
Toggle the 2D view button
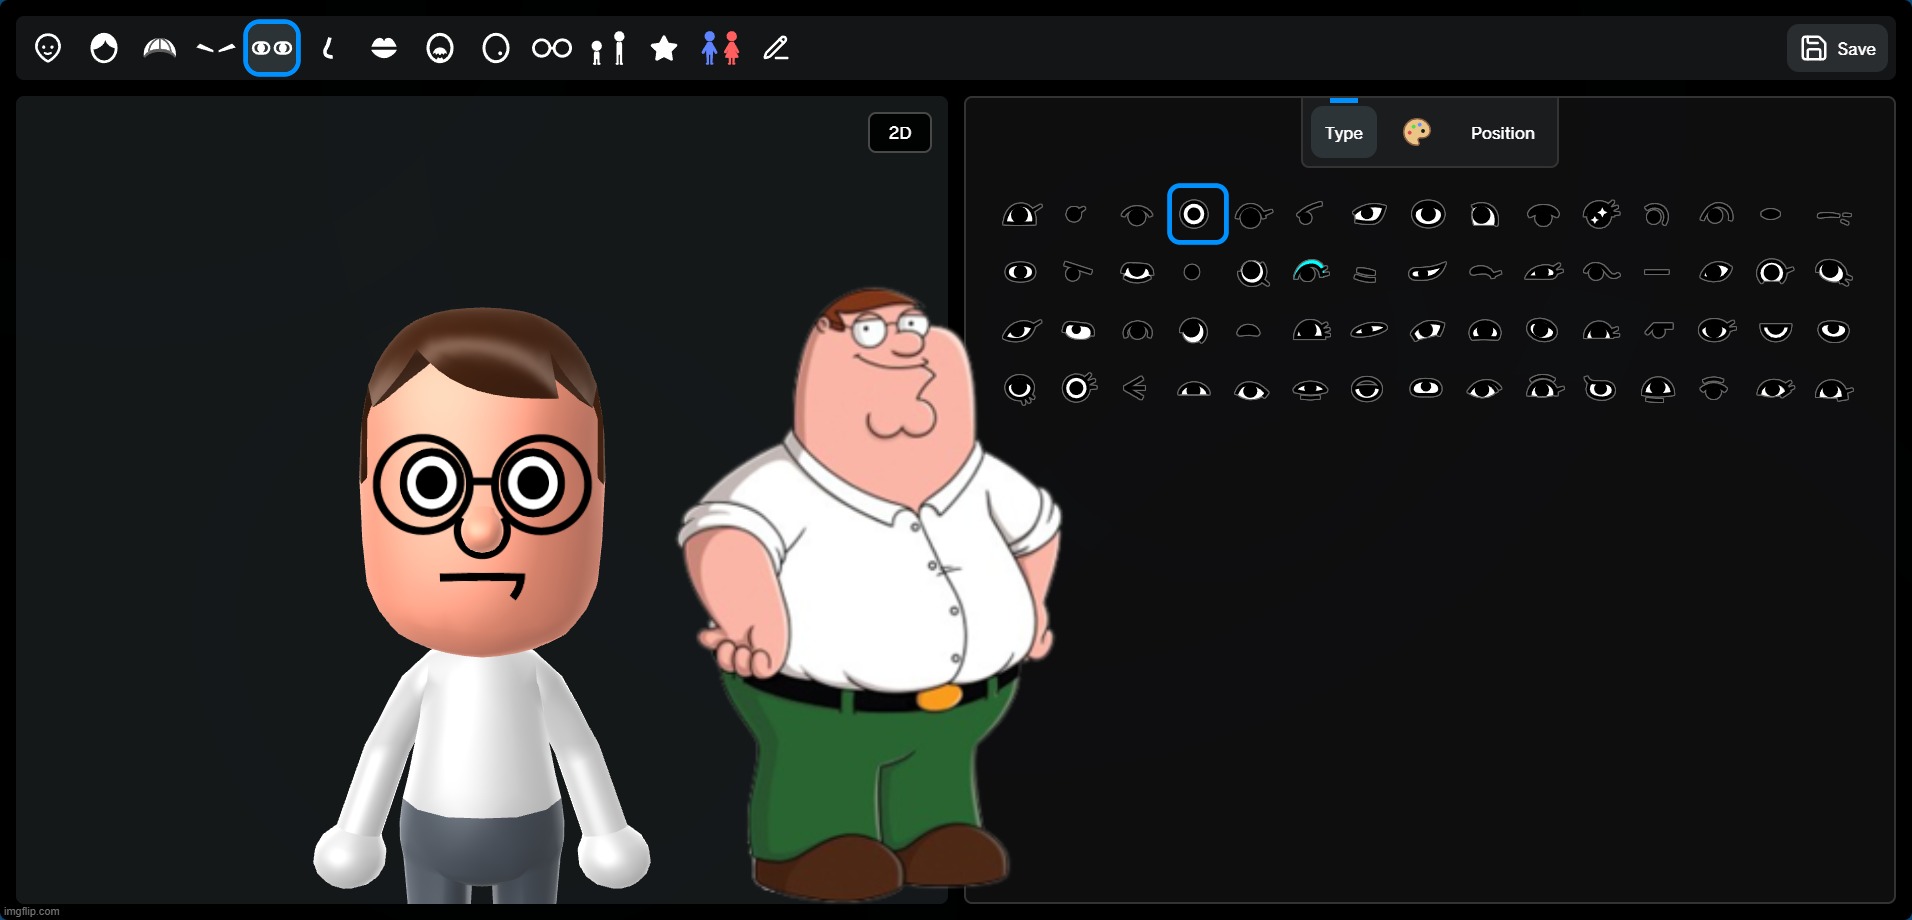pos(900,133)
